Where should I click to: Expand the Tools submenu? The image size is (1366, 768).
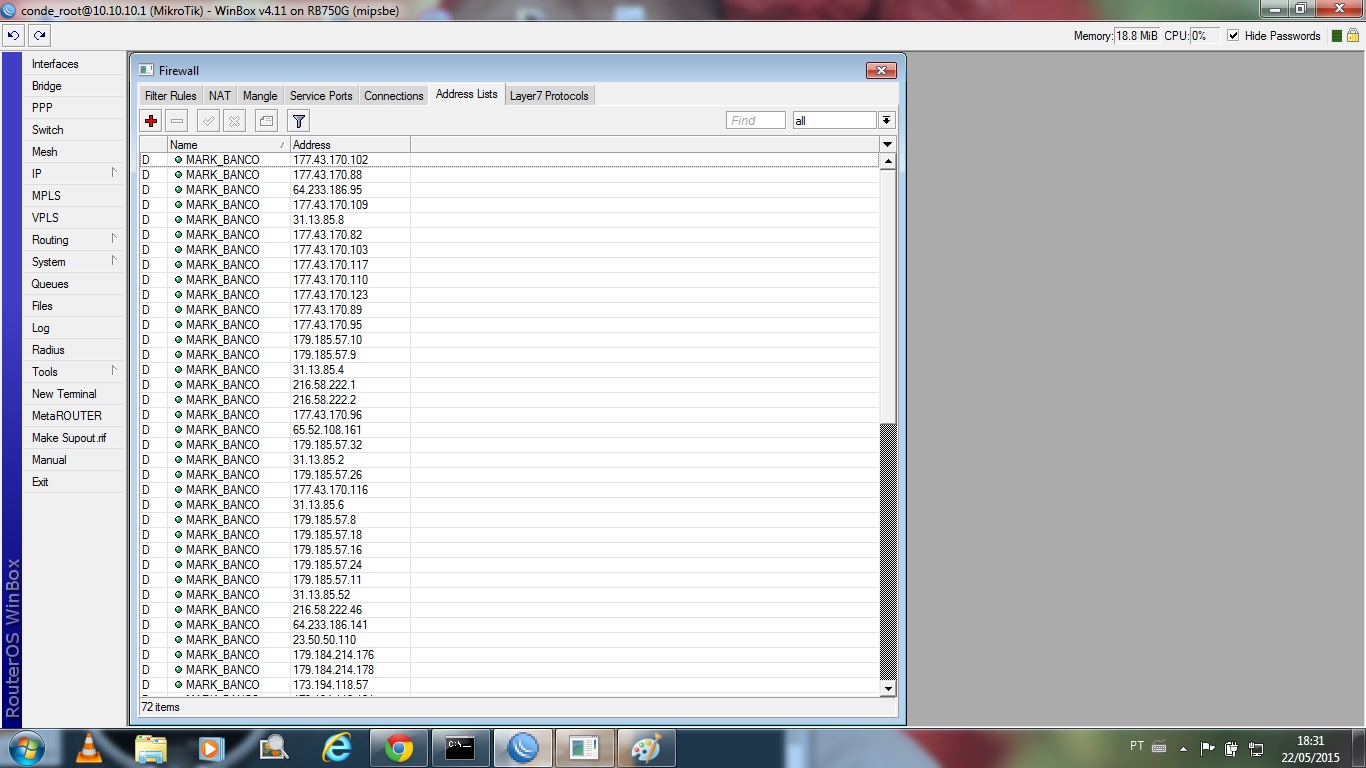pos(74,372)
